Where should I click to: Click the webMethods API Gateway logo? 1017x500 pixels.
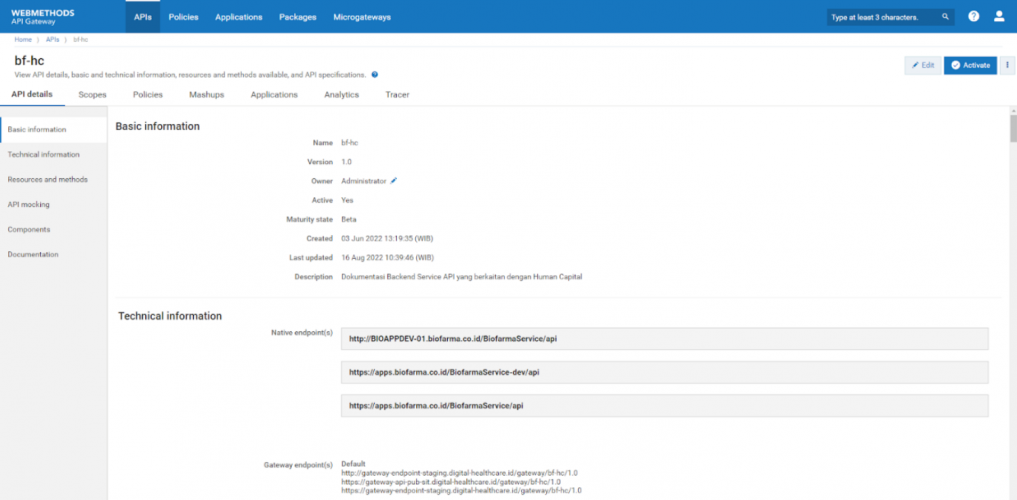coord(43,17)
